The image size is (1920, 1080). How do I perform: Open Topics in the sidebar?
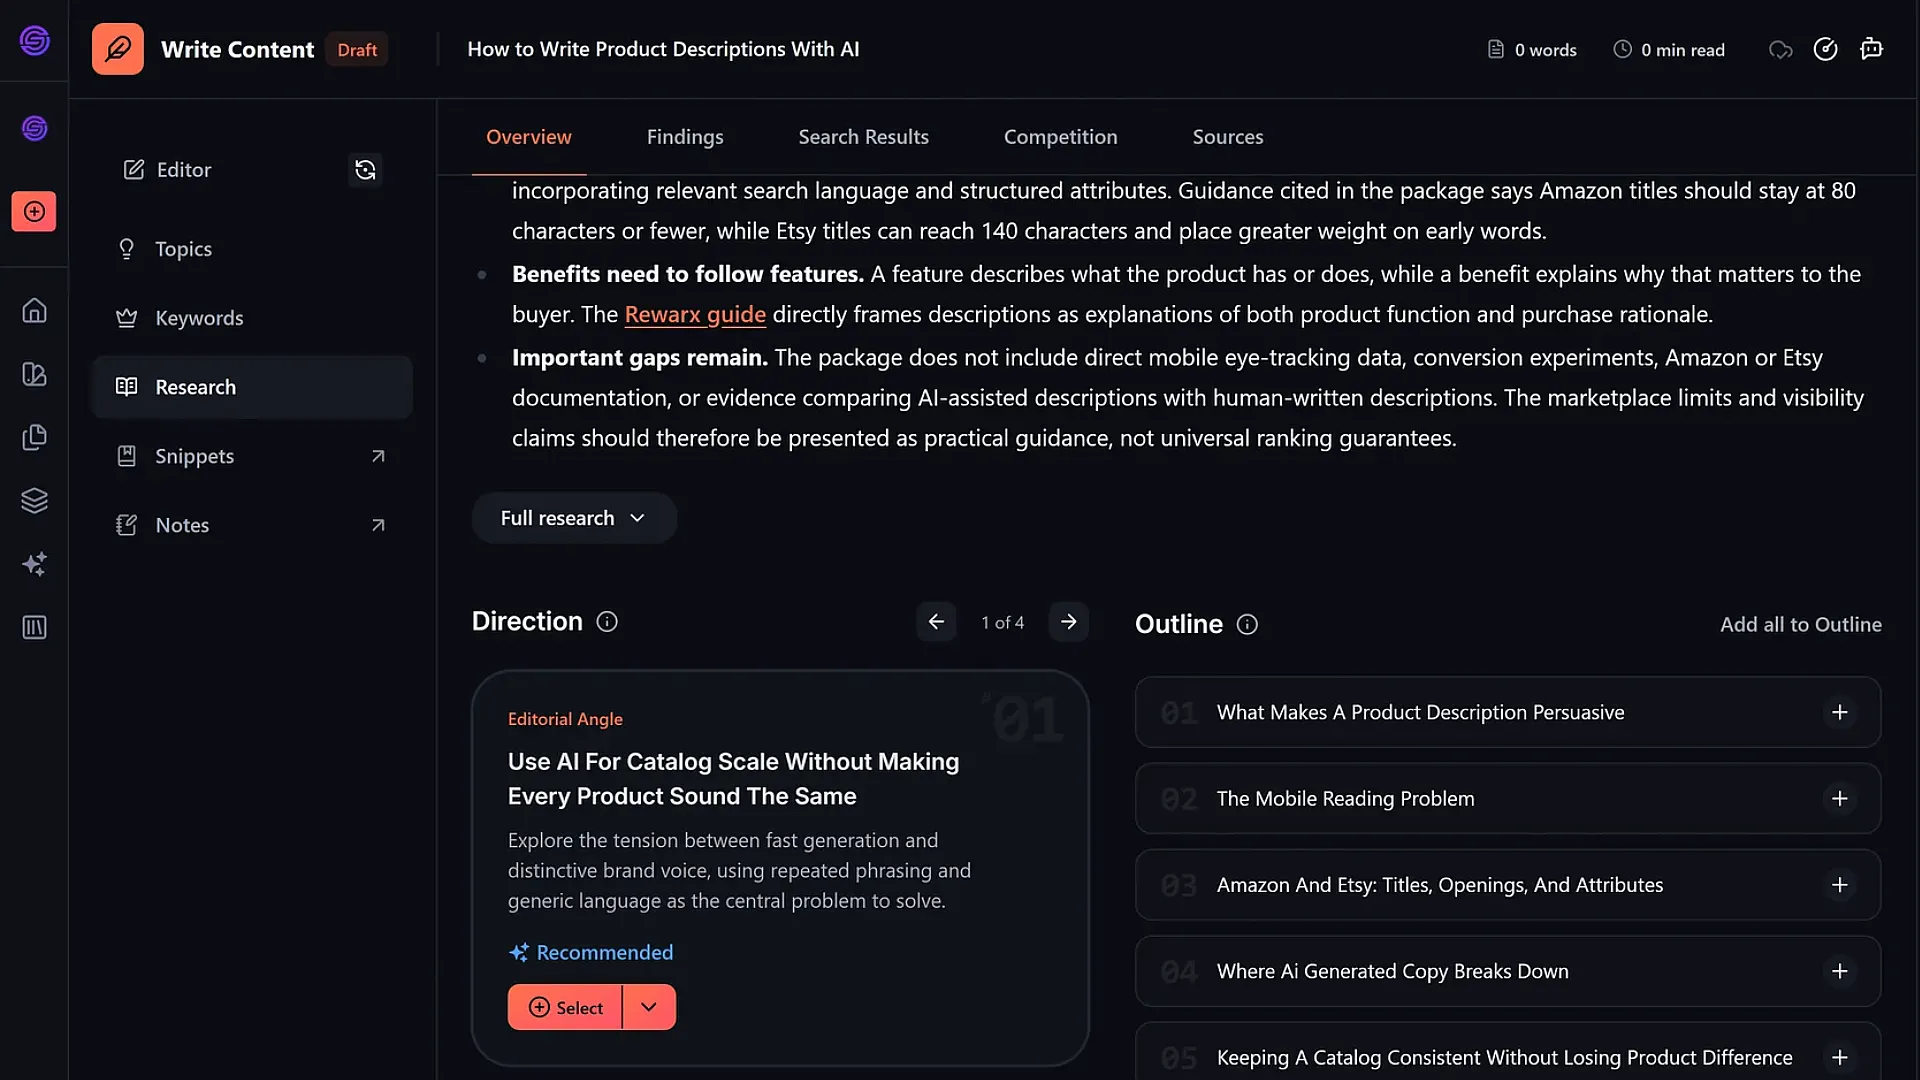tap(252, 249)
